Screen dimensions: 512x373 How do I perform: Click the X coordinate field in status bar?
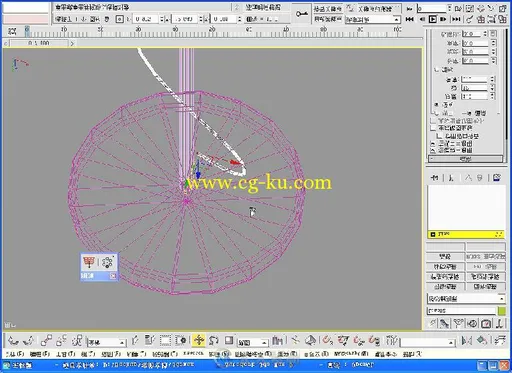(x=146, y=19)
